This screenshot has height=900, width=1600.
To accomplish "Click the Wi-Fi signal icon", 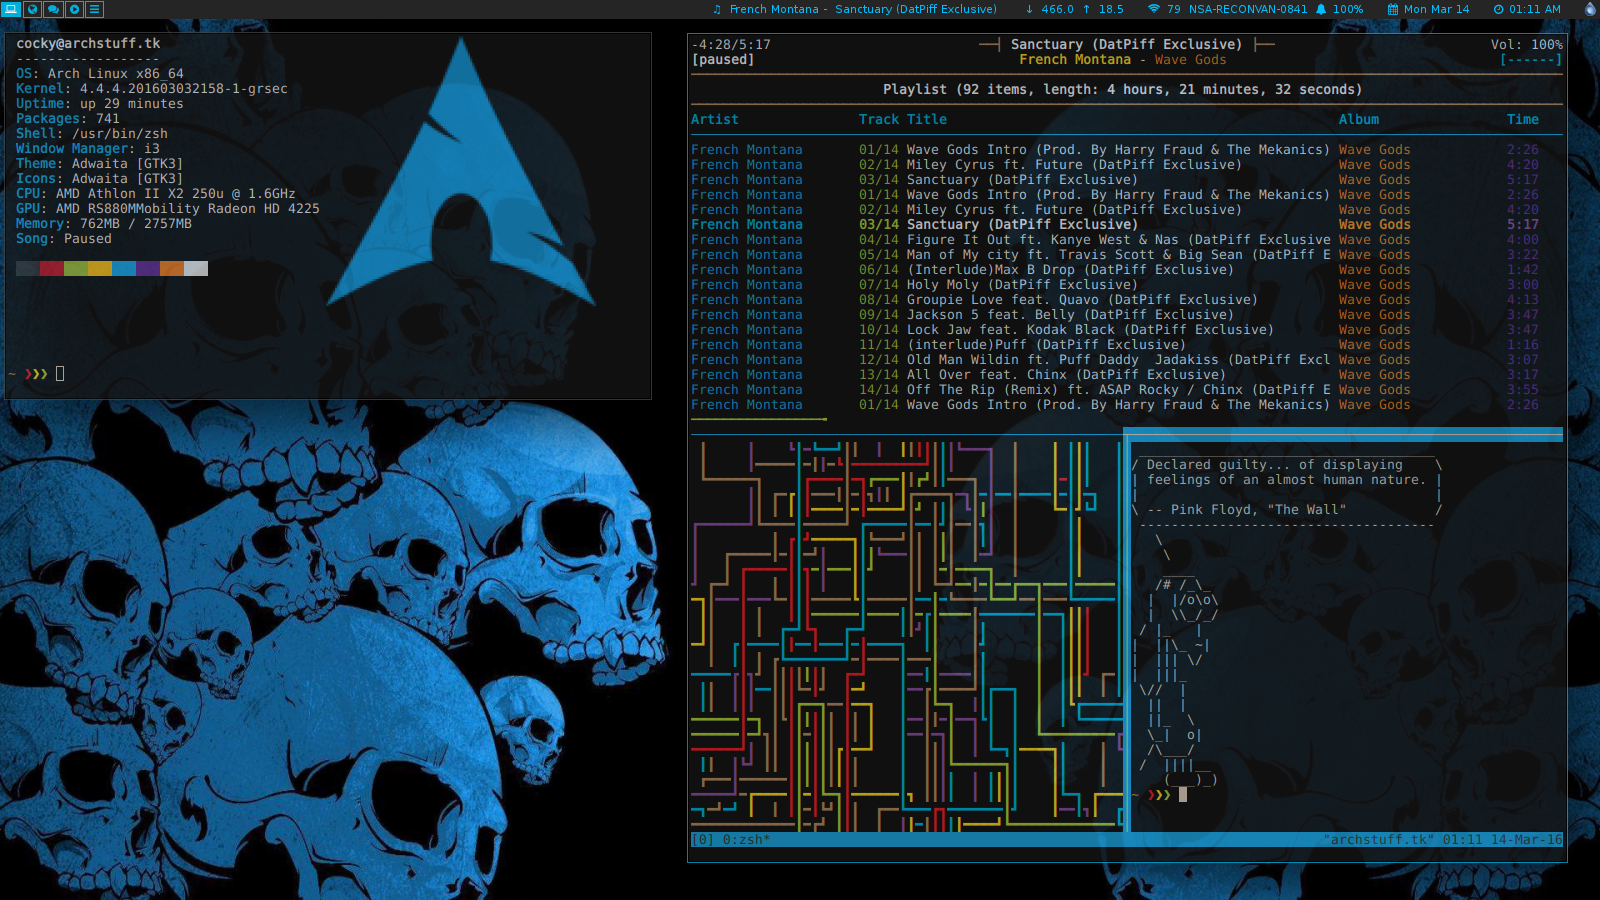I will [x=1153, y=9].
